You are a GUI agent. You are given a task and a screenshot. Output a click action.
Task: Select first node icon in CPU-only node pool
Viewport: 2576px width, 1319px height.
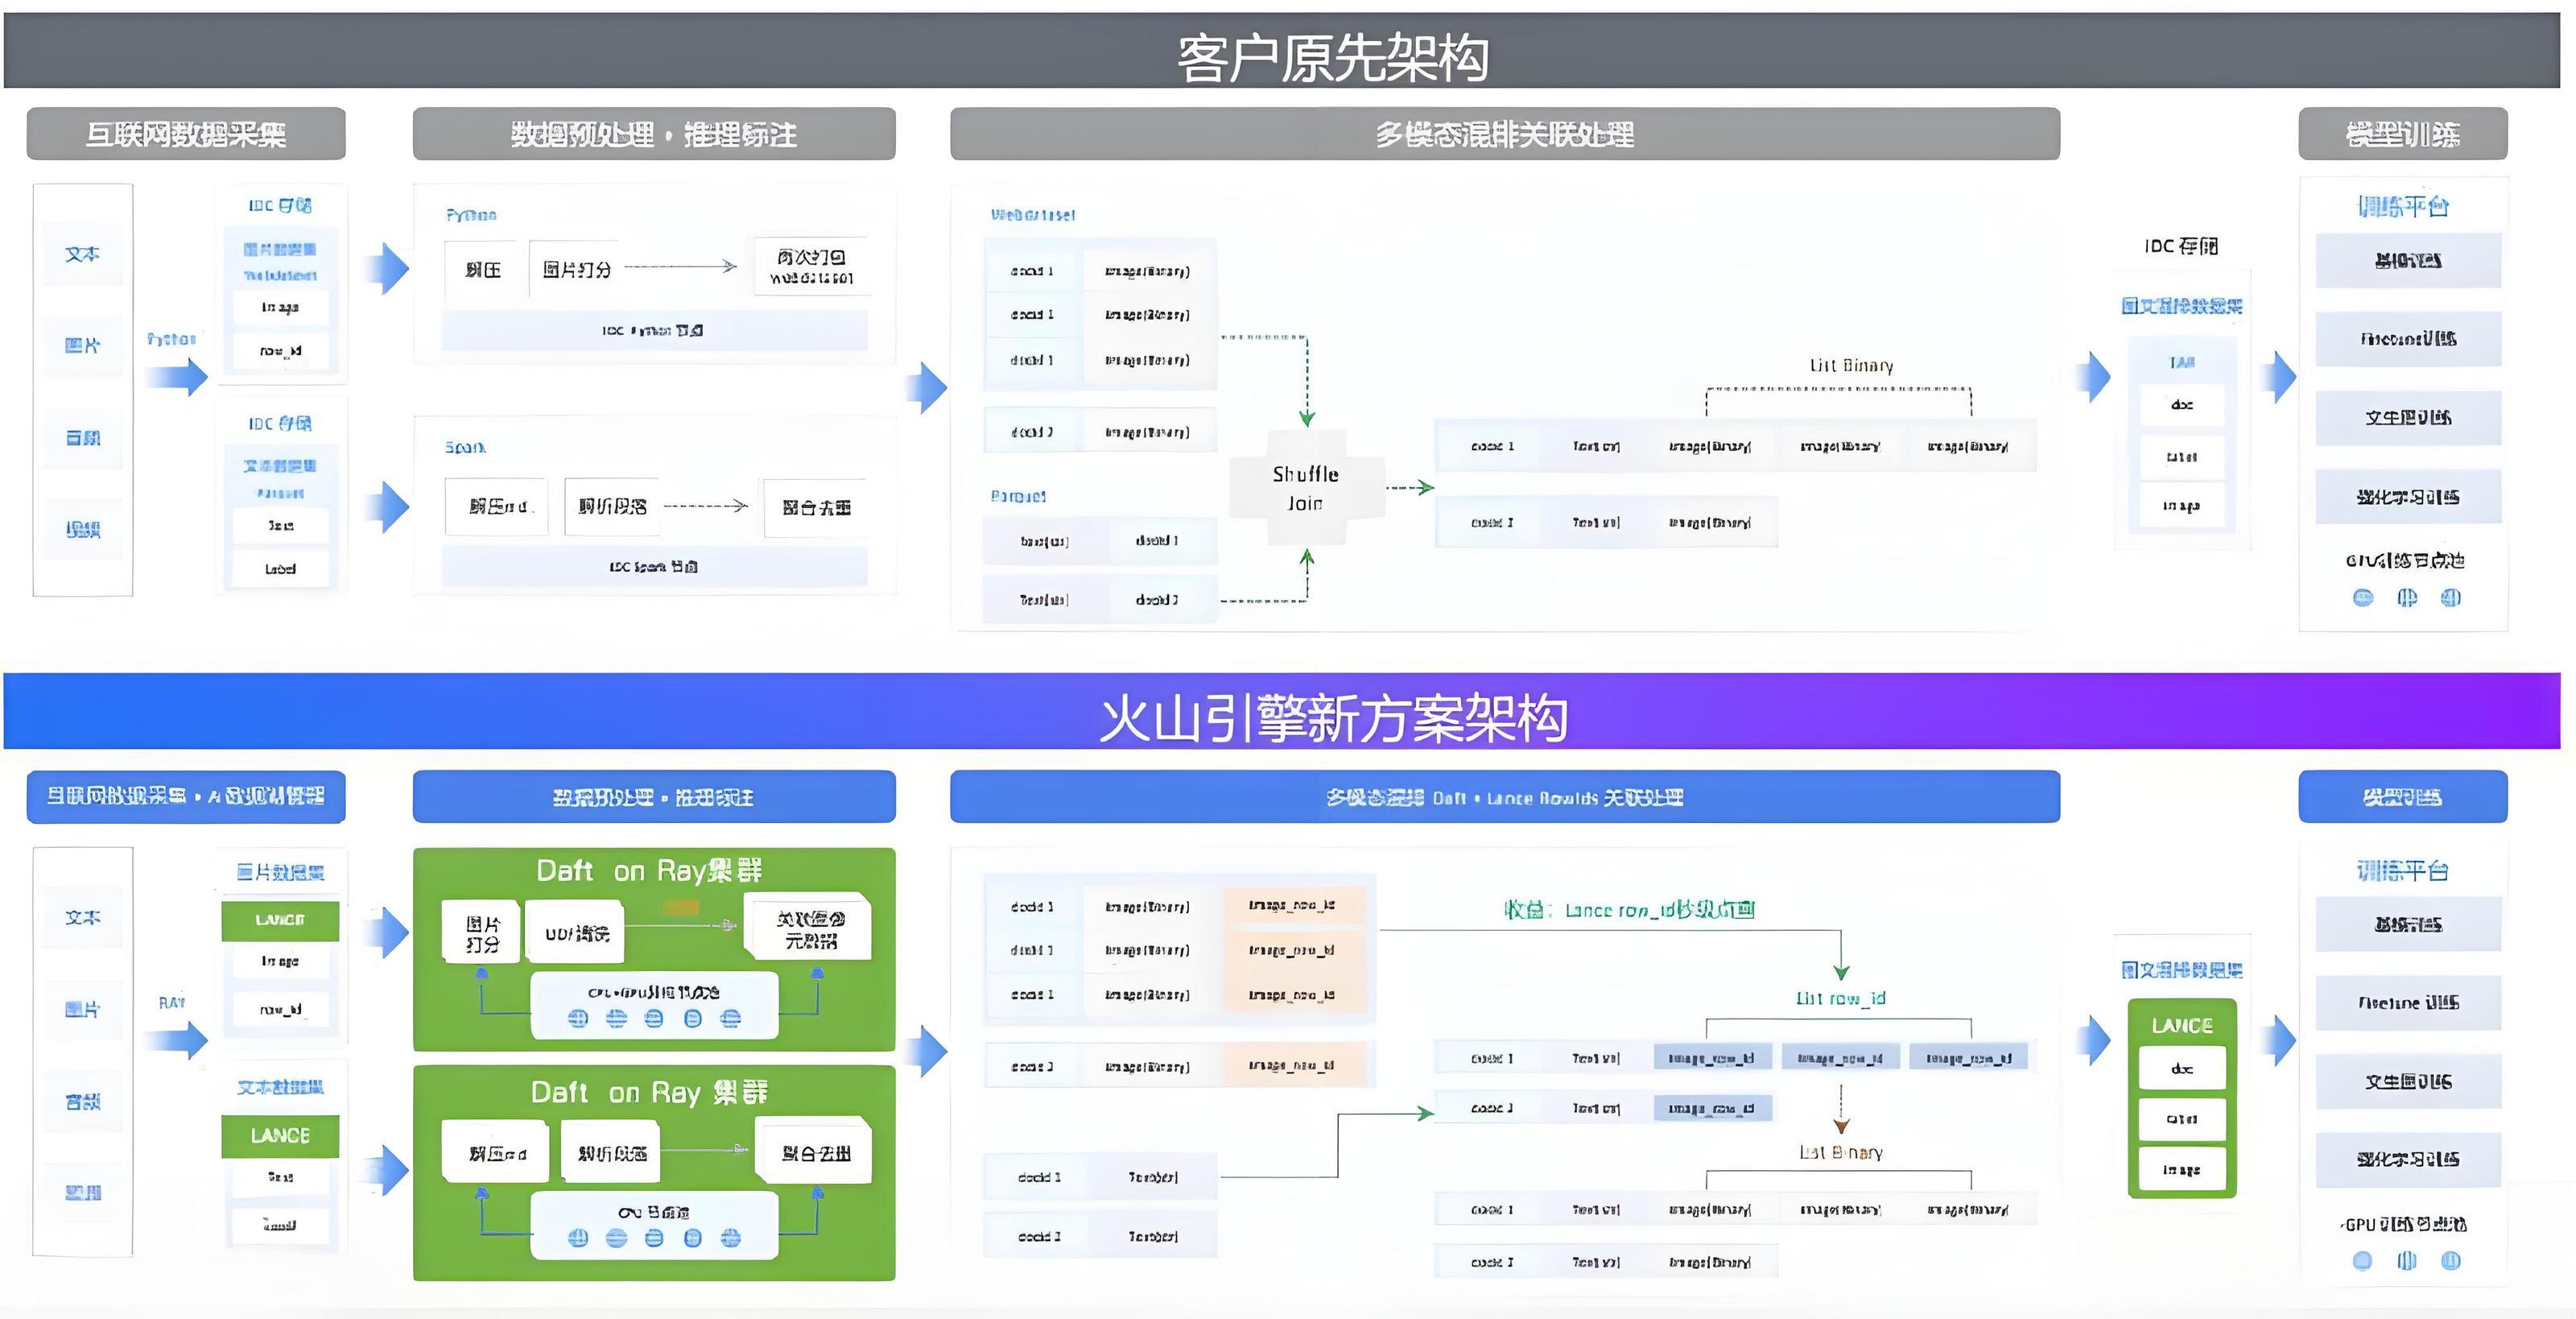(x=578, y=1238)
